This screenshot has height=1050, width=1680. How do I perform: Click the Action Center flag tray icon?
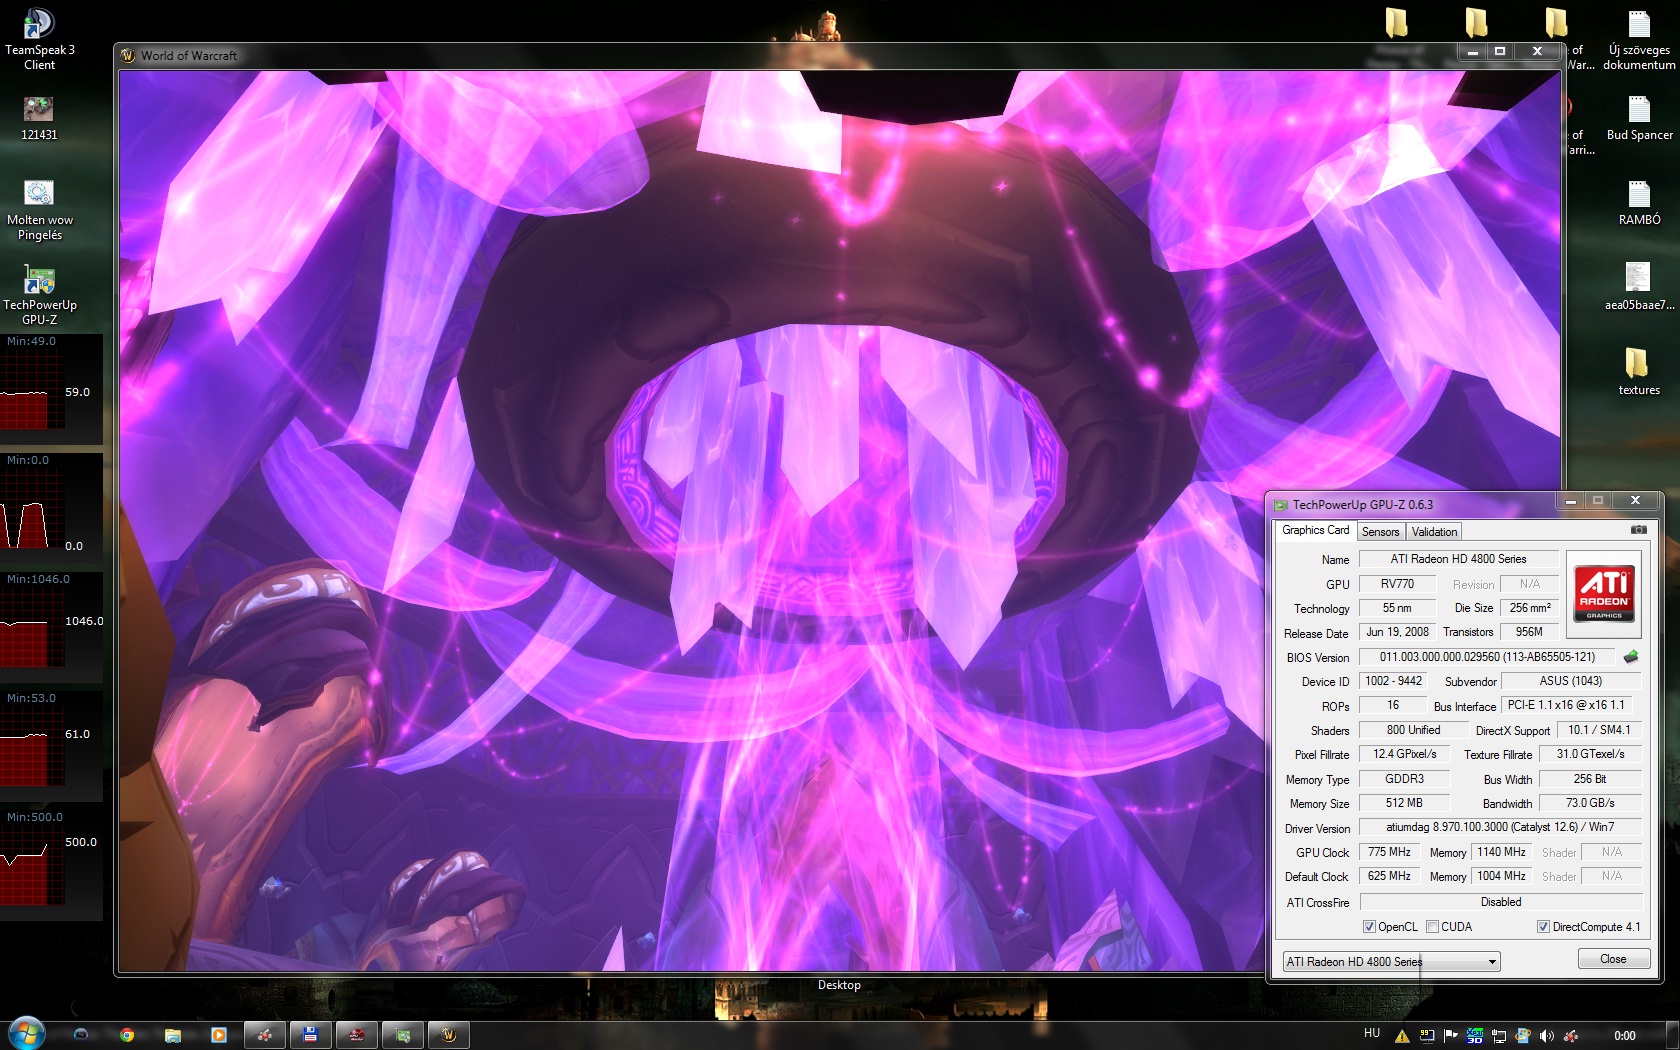[x=1450, y=1036]
